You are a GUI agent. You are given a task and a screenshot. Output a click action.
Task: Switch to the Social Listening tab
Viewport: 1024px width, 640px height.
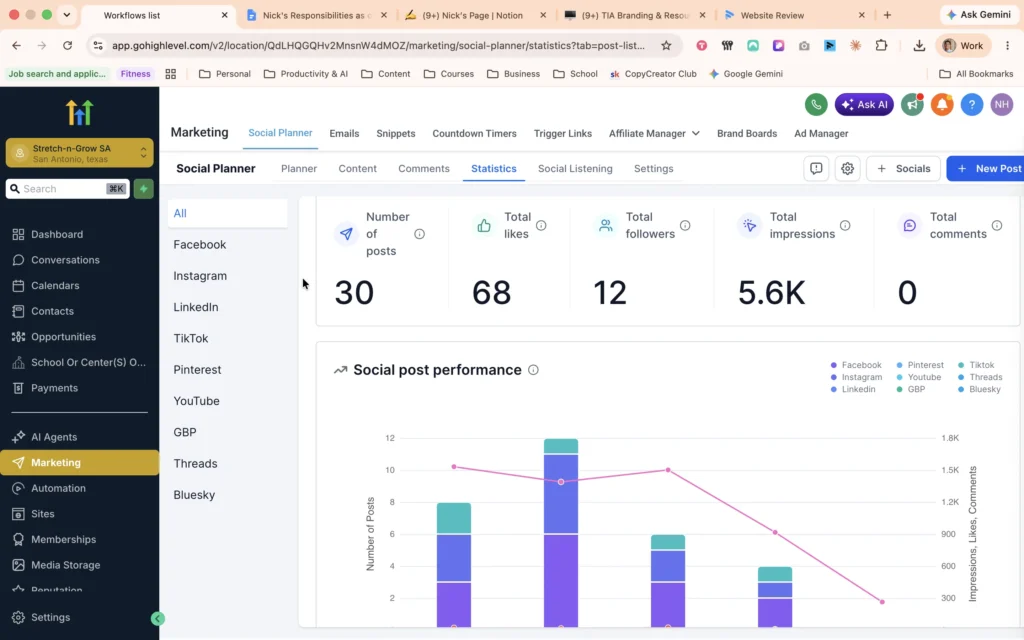575,168
